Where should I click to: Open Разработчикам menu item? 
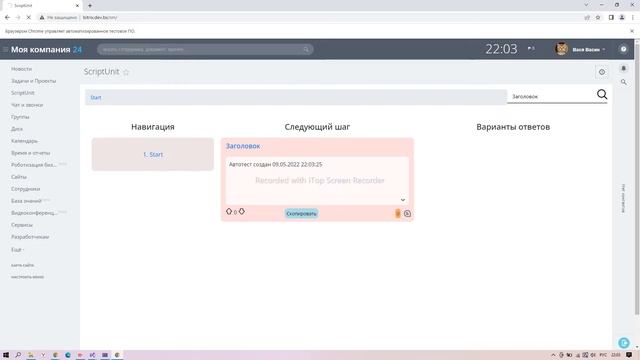(30, 237)
